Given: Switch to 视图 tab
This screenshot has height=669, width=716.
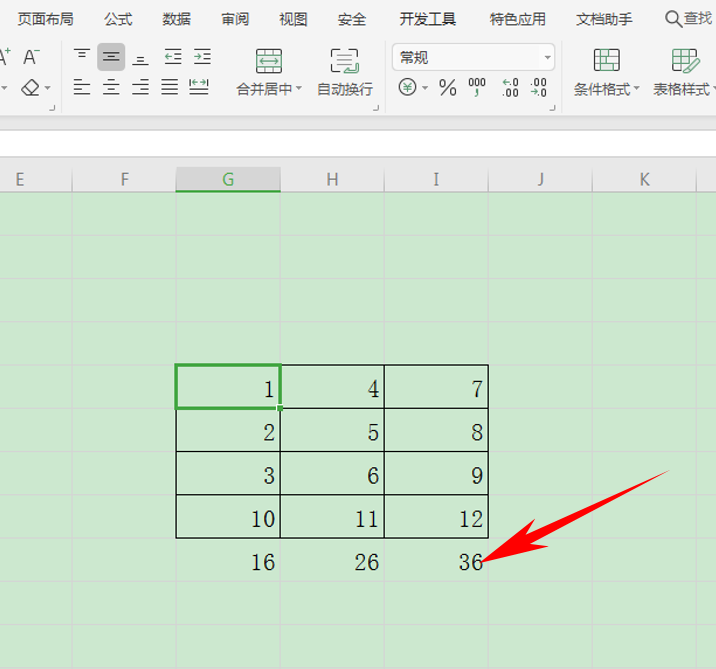Looking at the screenshot, I should [293, 19].
